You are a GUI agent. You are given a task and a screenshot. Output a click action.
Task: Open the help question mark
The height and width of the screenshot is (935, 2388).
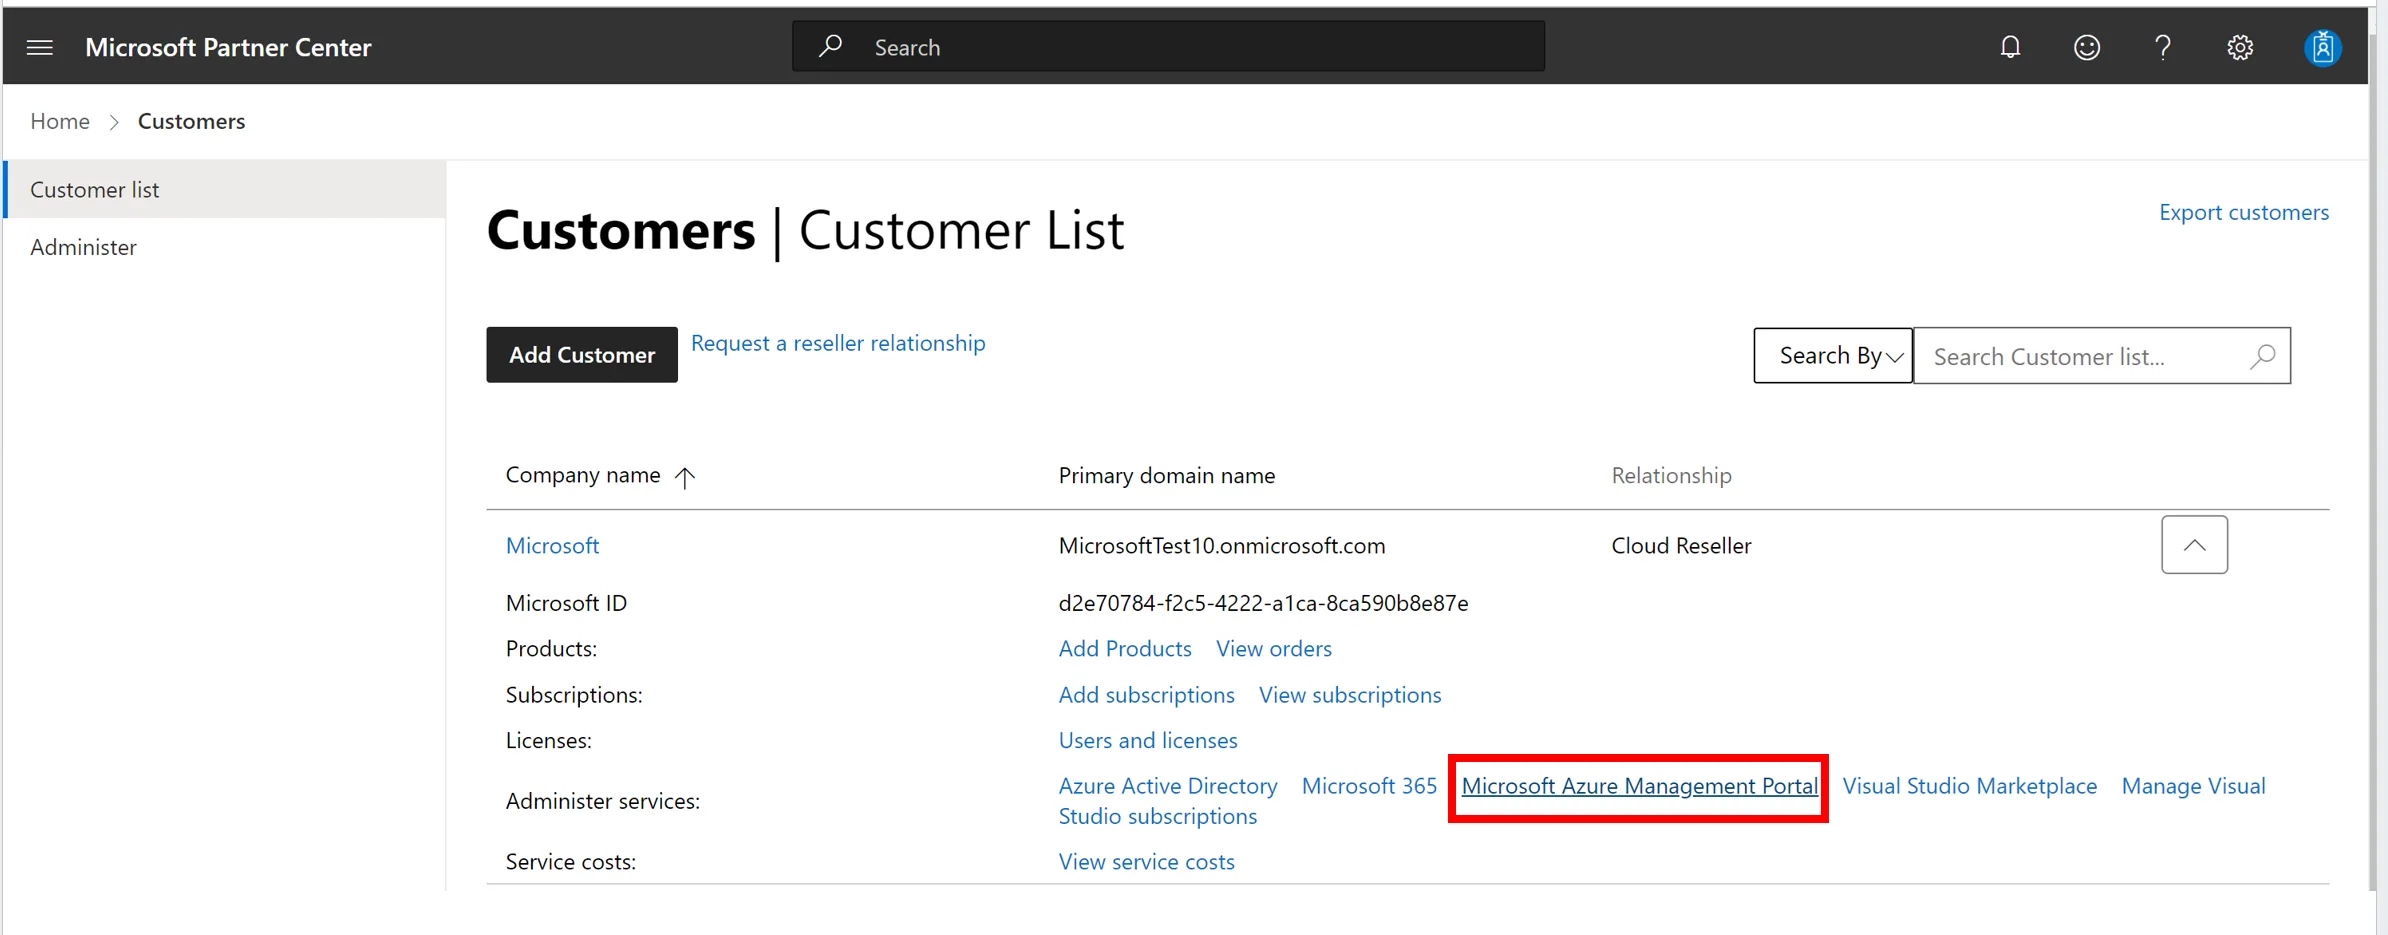(2163, 47)
